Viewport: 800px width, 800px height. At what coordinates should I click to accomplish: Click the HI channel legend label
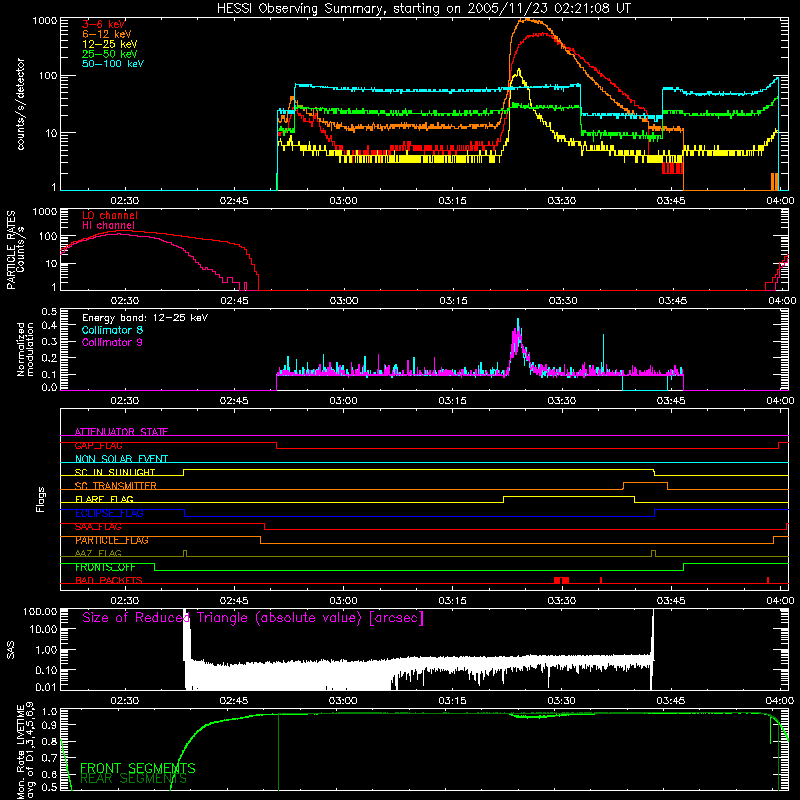109,226
